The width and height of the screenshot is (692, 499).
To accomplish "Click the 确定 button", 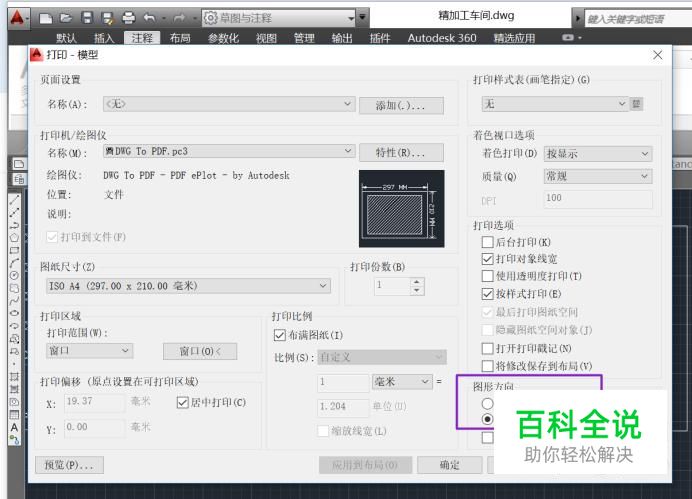I will [450, 465].
